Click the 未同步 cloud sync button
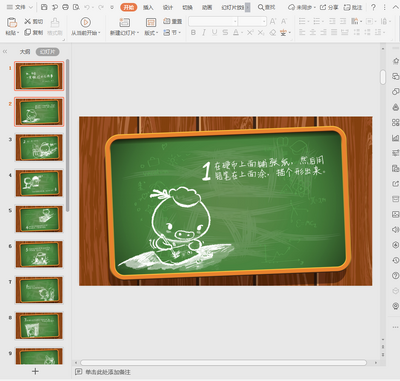 302,7
